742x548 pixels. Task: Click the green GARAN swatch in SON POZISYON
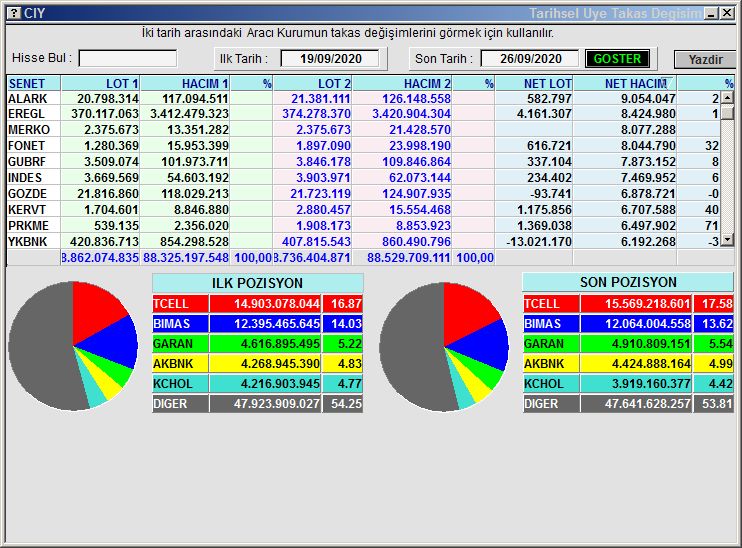click(x=551, y=344)
